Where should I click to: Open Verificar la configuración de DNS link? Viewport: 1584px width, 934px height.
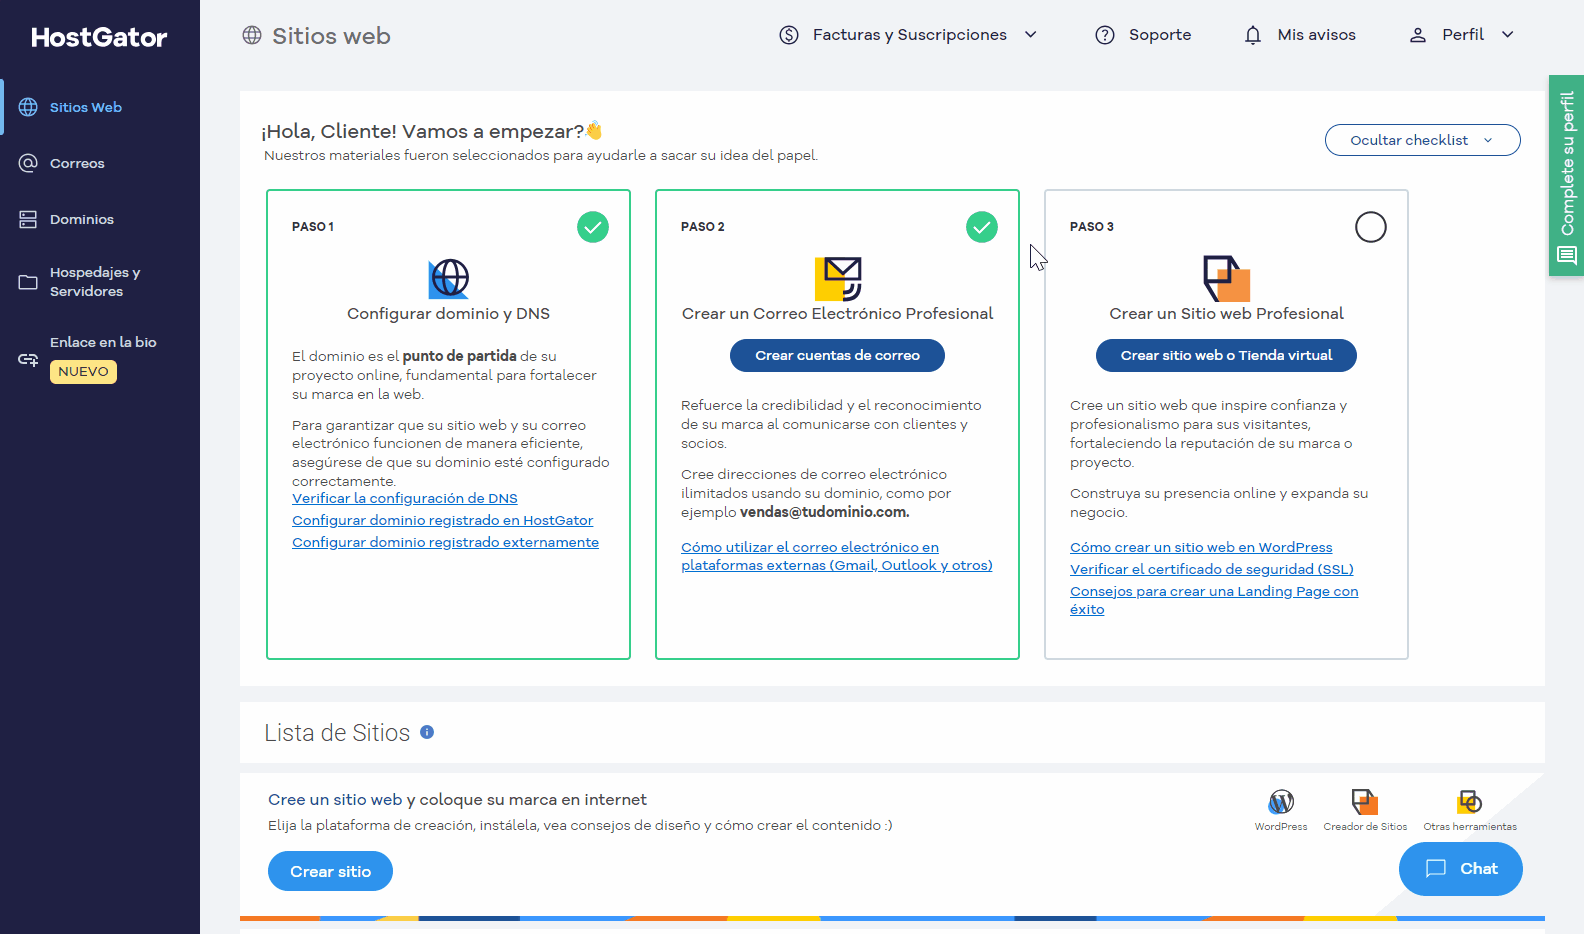click(x=405, y=498)
